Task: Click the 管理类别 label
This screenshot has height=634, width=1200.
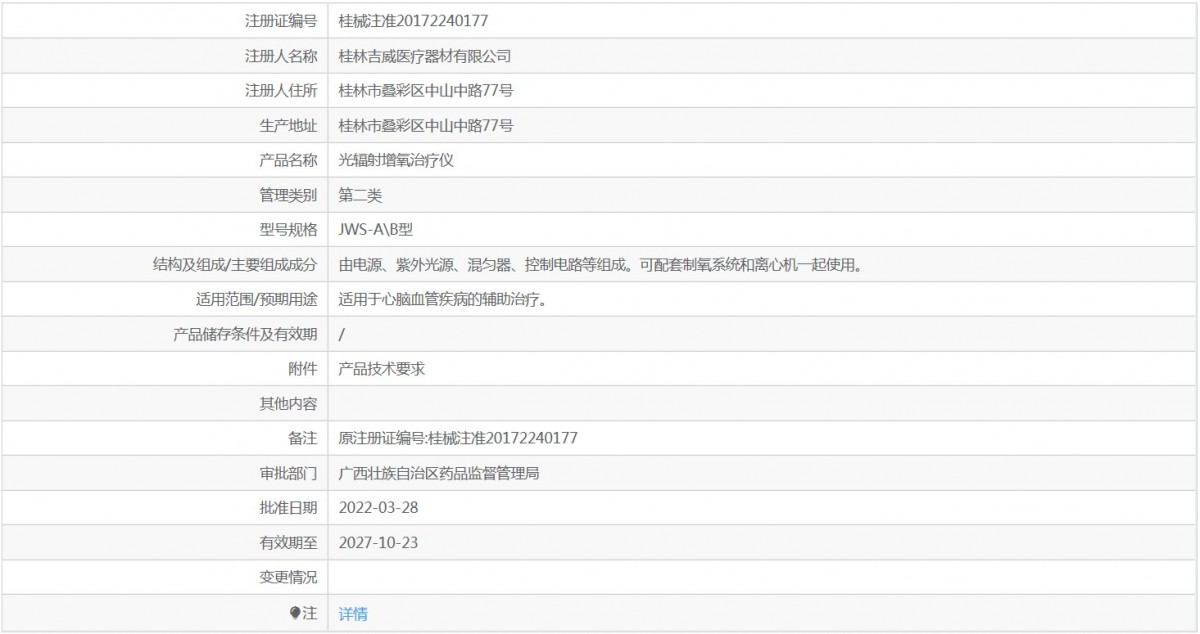Action: pyautogui.click(x=288, y=195)
